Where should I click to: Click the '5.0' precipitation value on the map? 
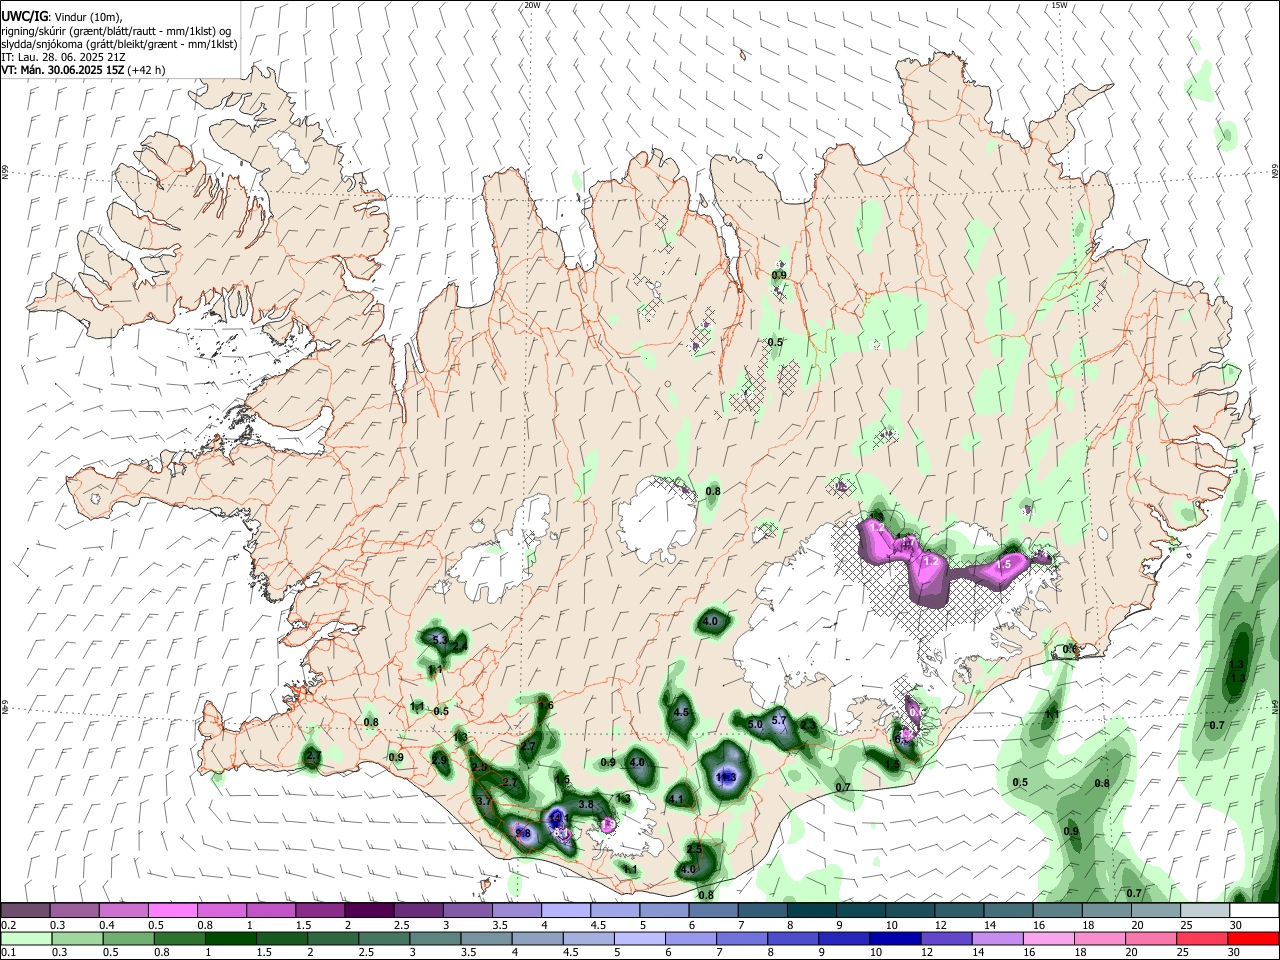click(755, 724)
